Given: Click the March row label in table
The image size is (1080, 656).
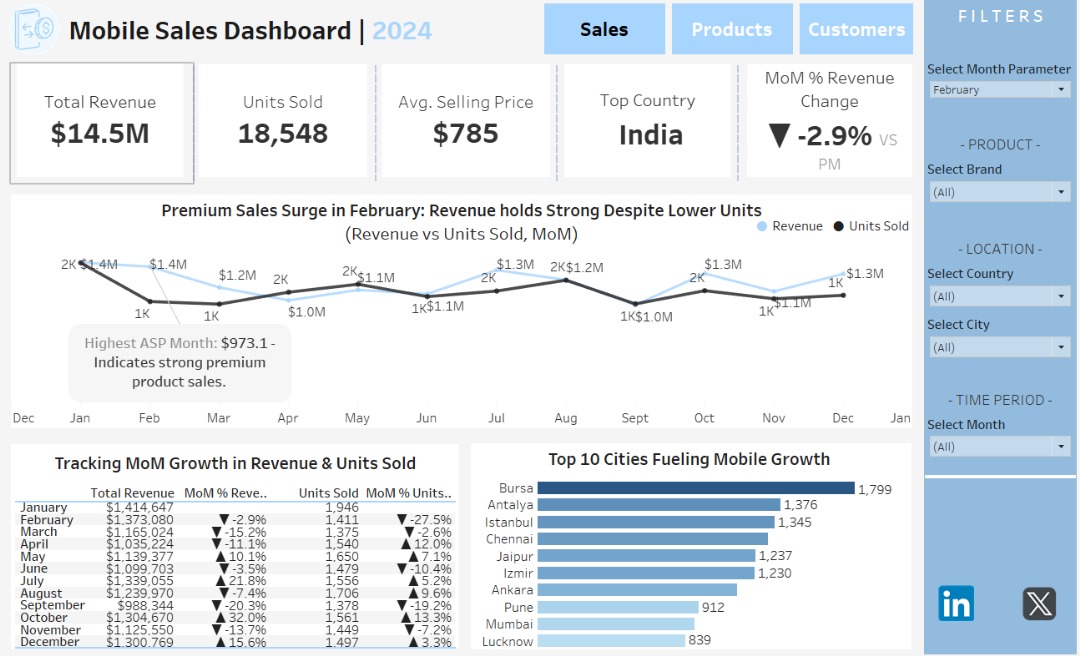Looking at the screenshot, I should 39,532.
